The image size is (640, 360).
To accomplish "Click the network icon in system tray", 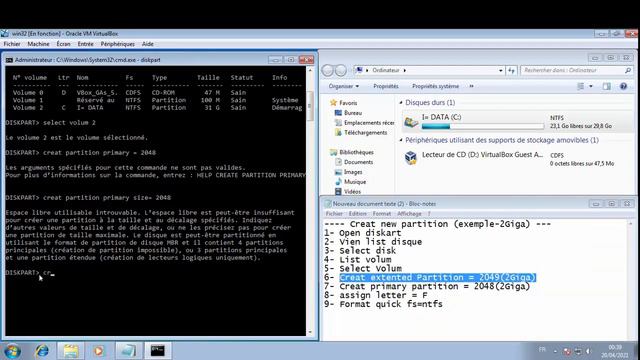I will 578,351.
